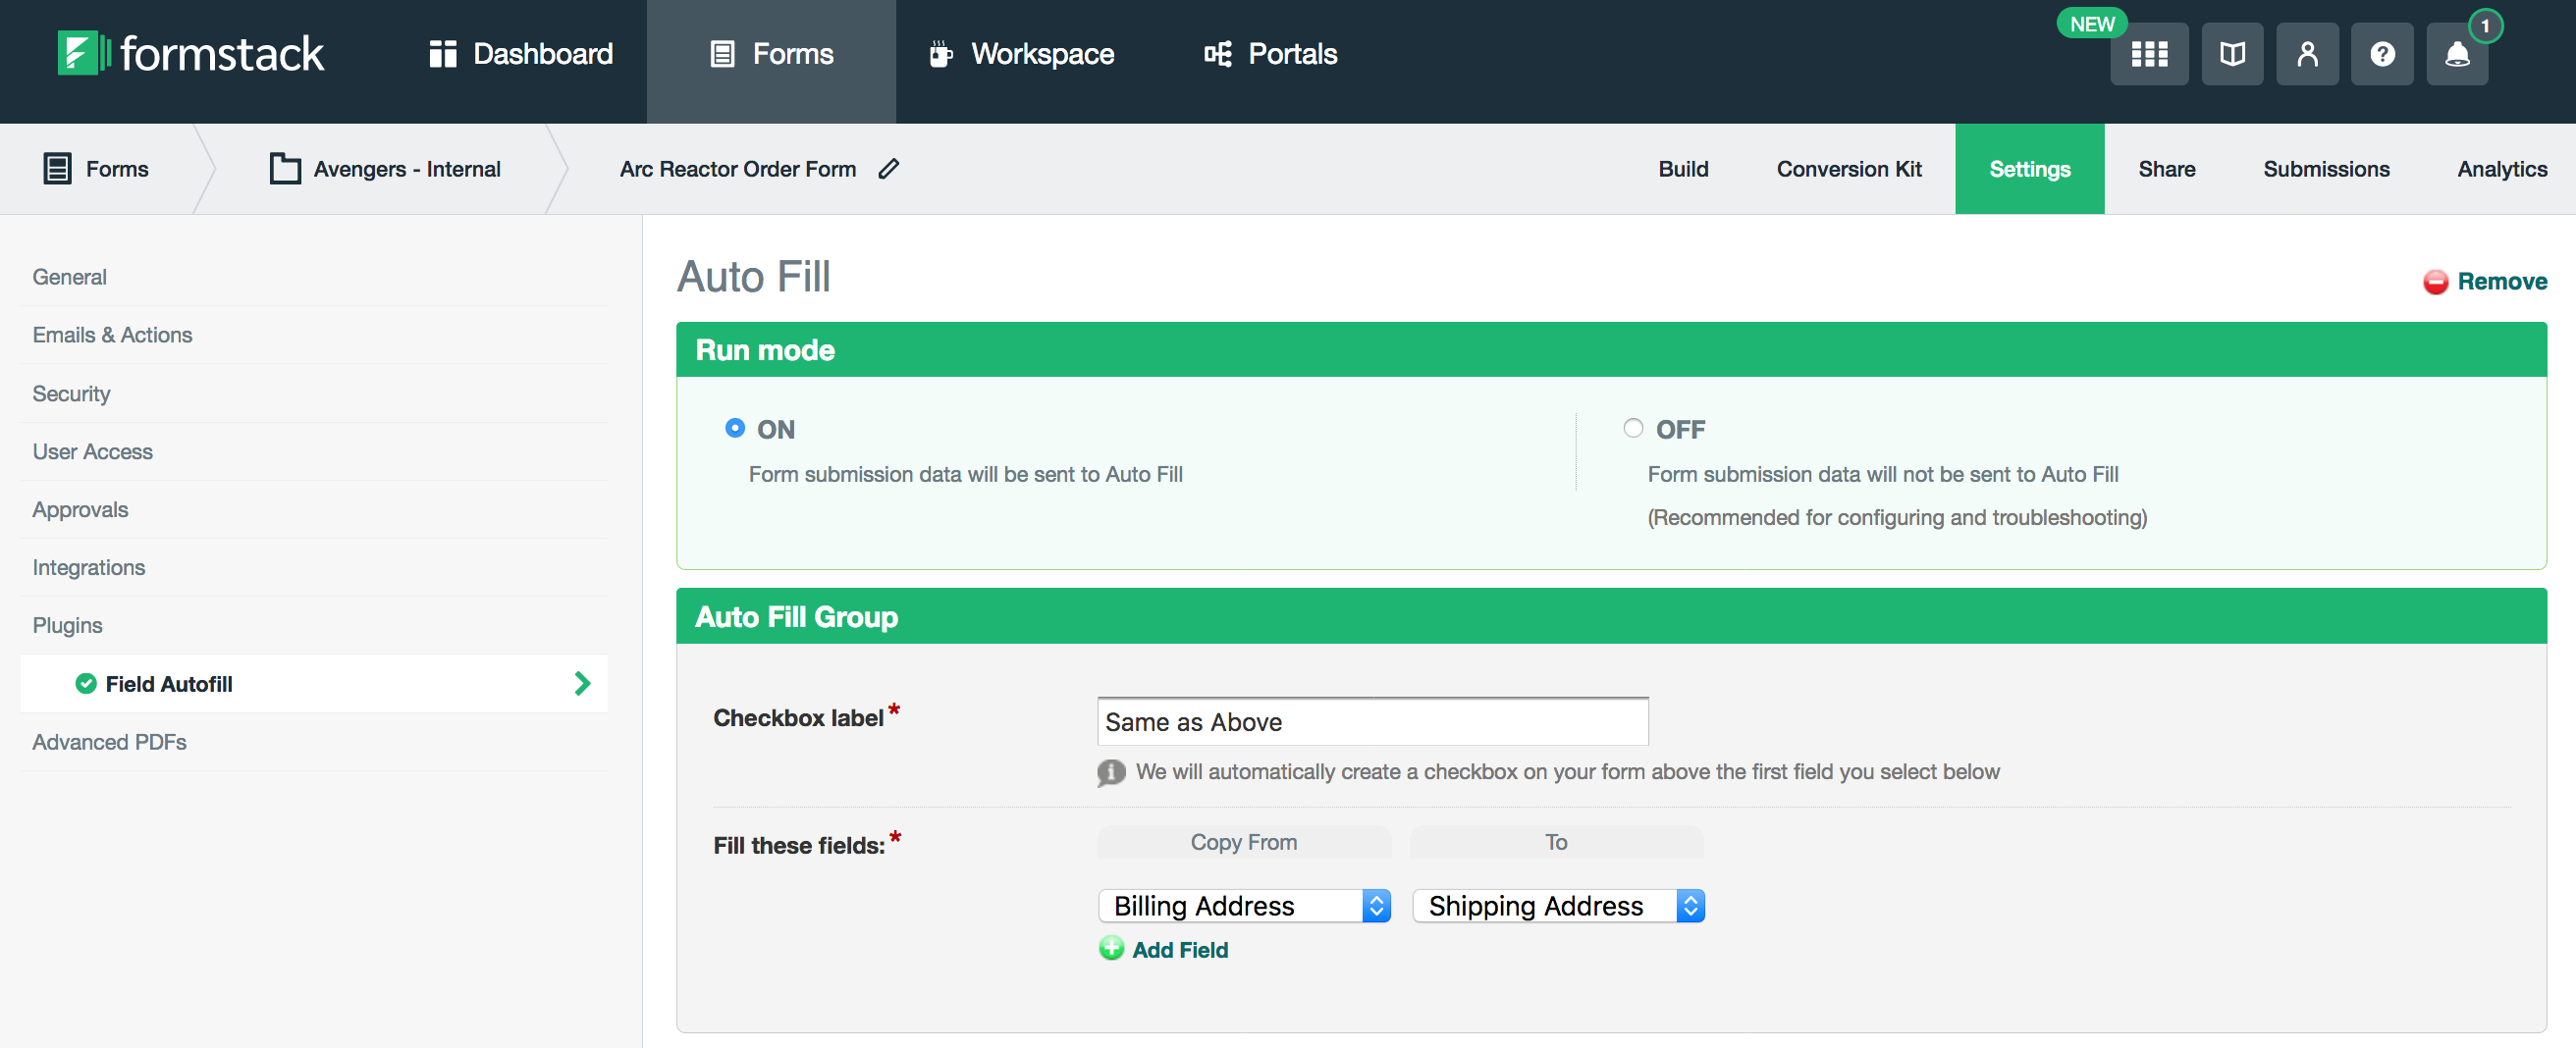Open Emails & Actions settings section
2576x1048 pixels.
pyautogui.click(x=112, y=335)
